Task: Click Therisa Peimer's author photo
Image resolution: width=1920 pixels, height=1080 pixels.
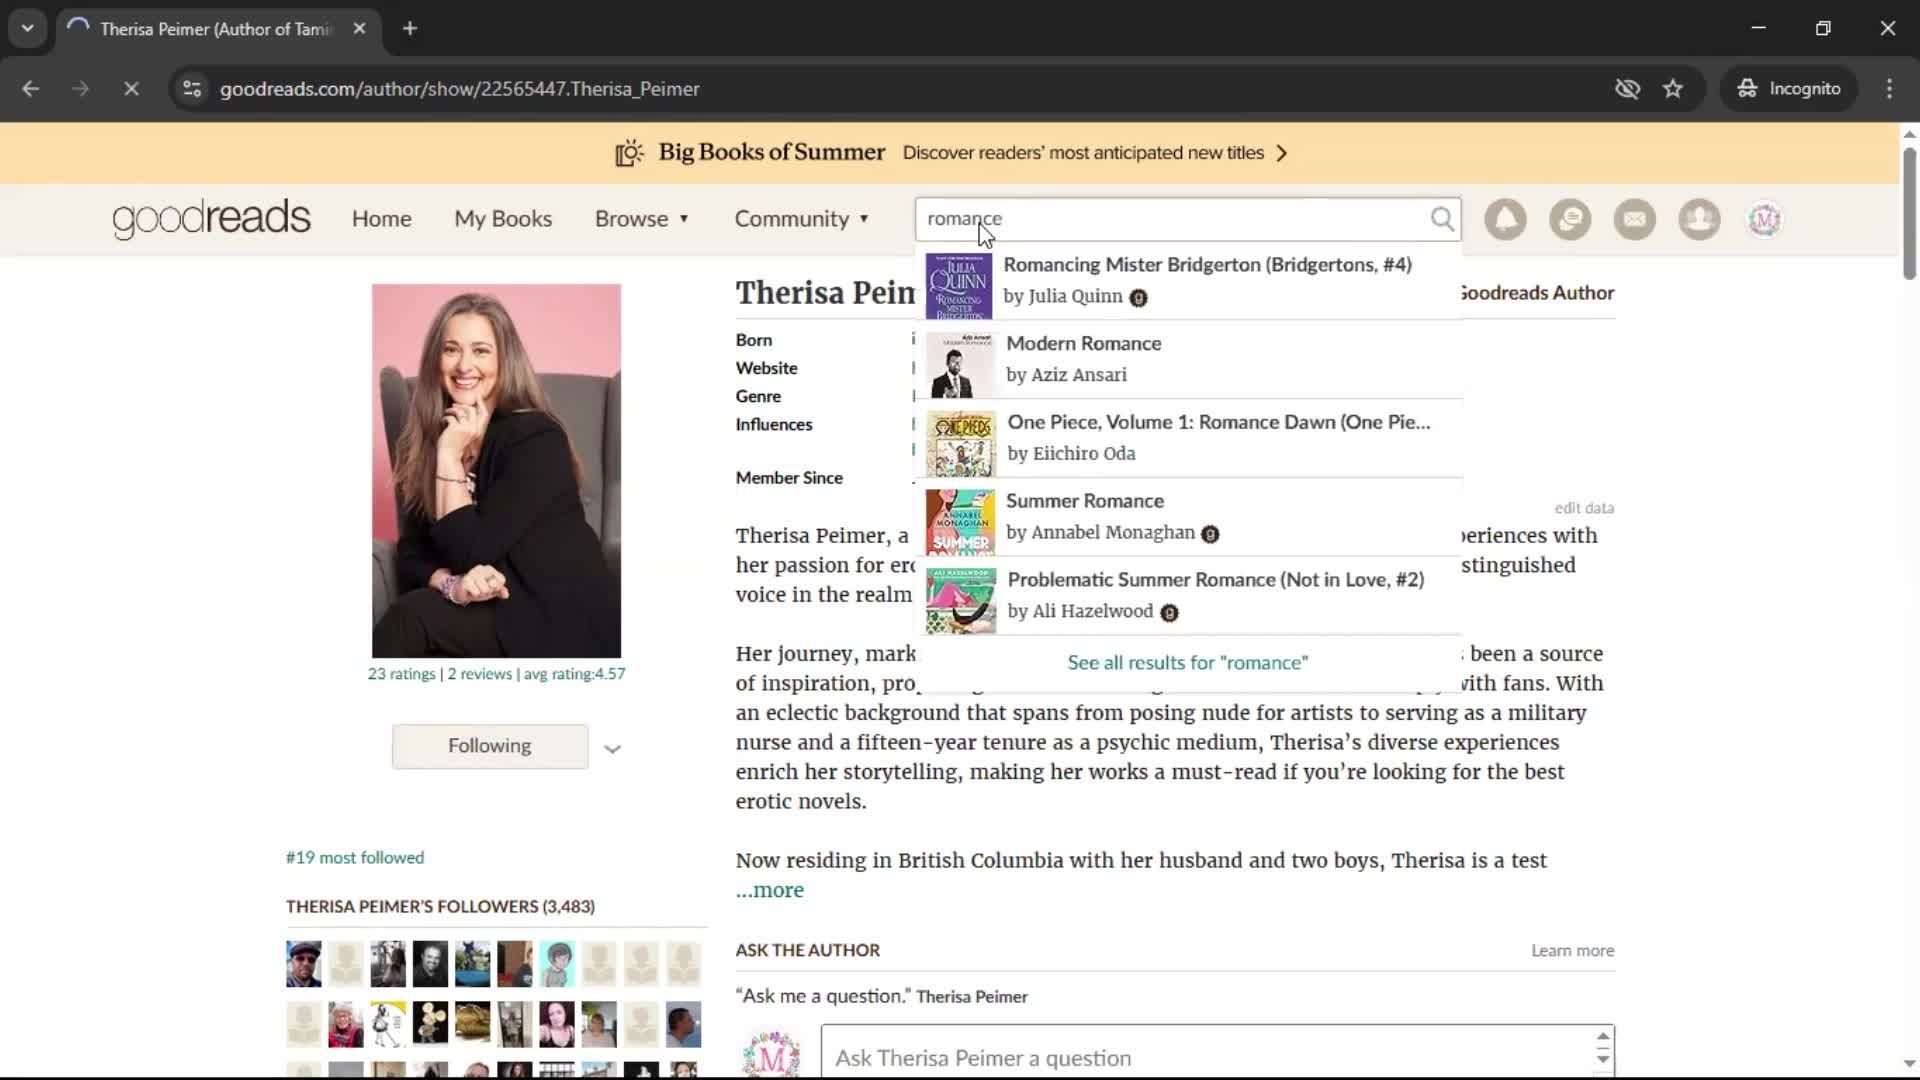Action: point(496,470)
